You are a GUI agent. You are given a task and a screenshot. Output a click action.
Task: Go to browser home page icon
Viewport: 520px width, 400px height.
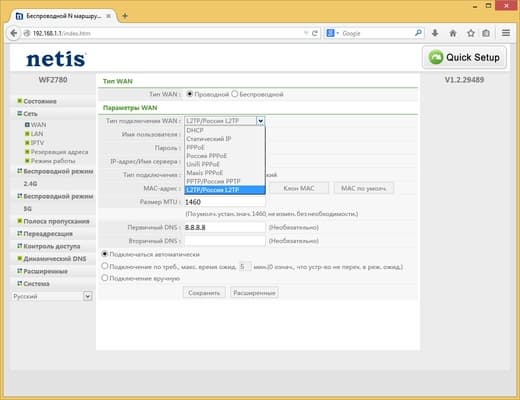[453, 33]
